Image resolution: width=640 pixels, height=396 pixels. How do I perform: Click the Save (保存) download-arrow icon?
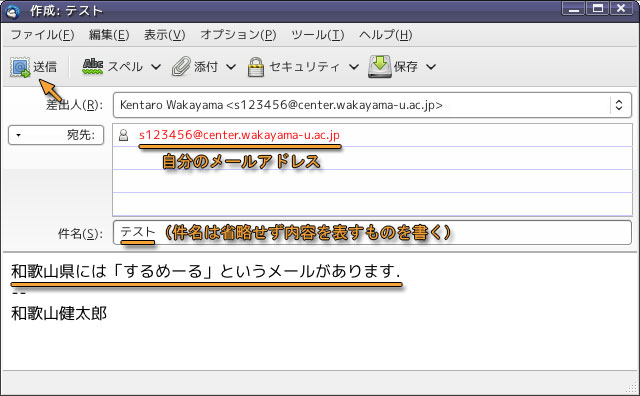380,67
